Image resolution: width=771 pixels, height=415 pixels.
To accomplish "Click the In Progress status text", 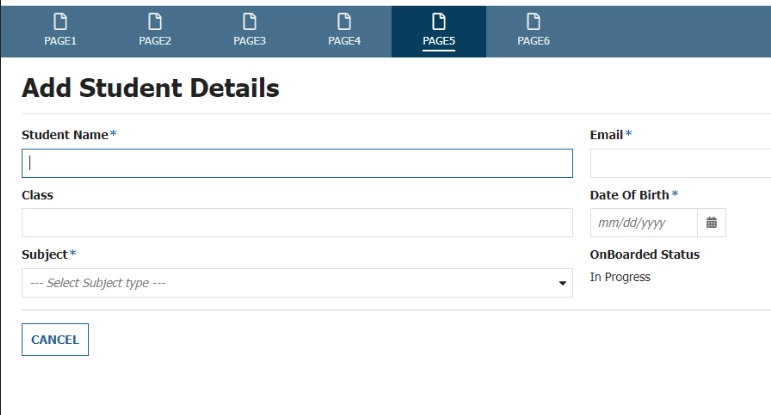I will coord(620,277).
